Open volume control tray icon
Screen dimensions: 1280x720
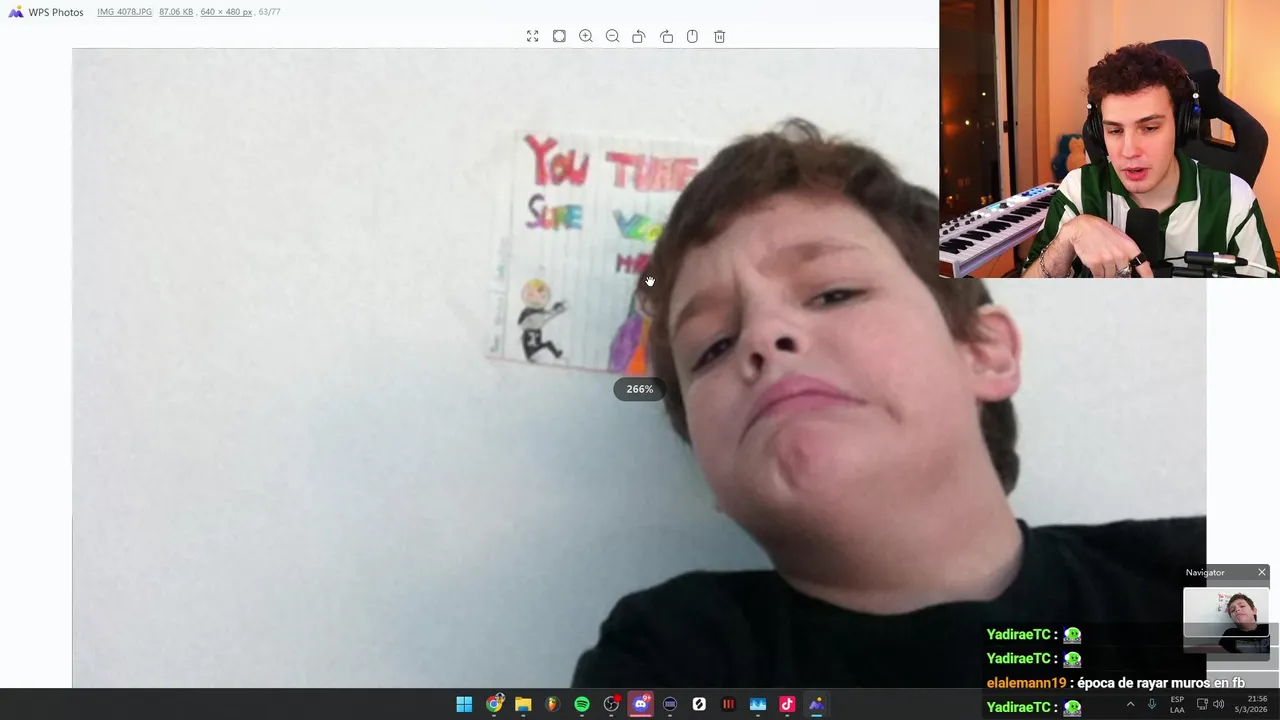click(x=1218, y=704)
